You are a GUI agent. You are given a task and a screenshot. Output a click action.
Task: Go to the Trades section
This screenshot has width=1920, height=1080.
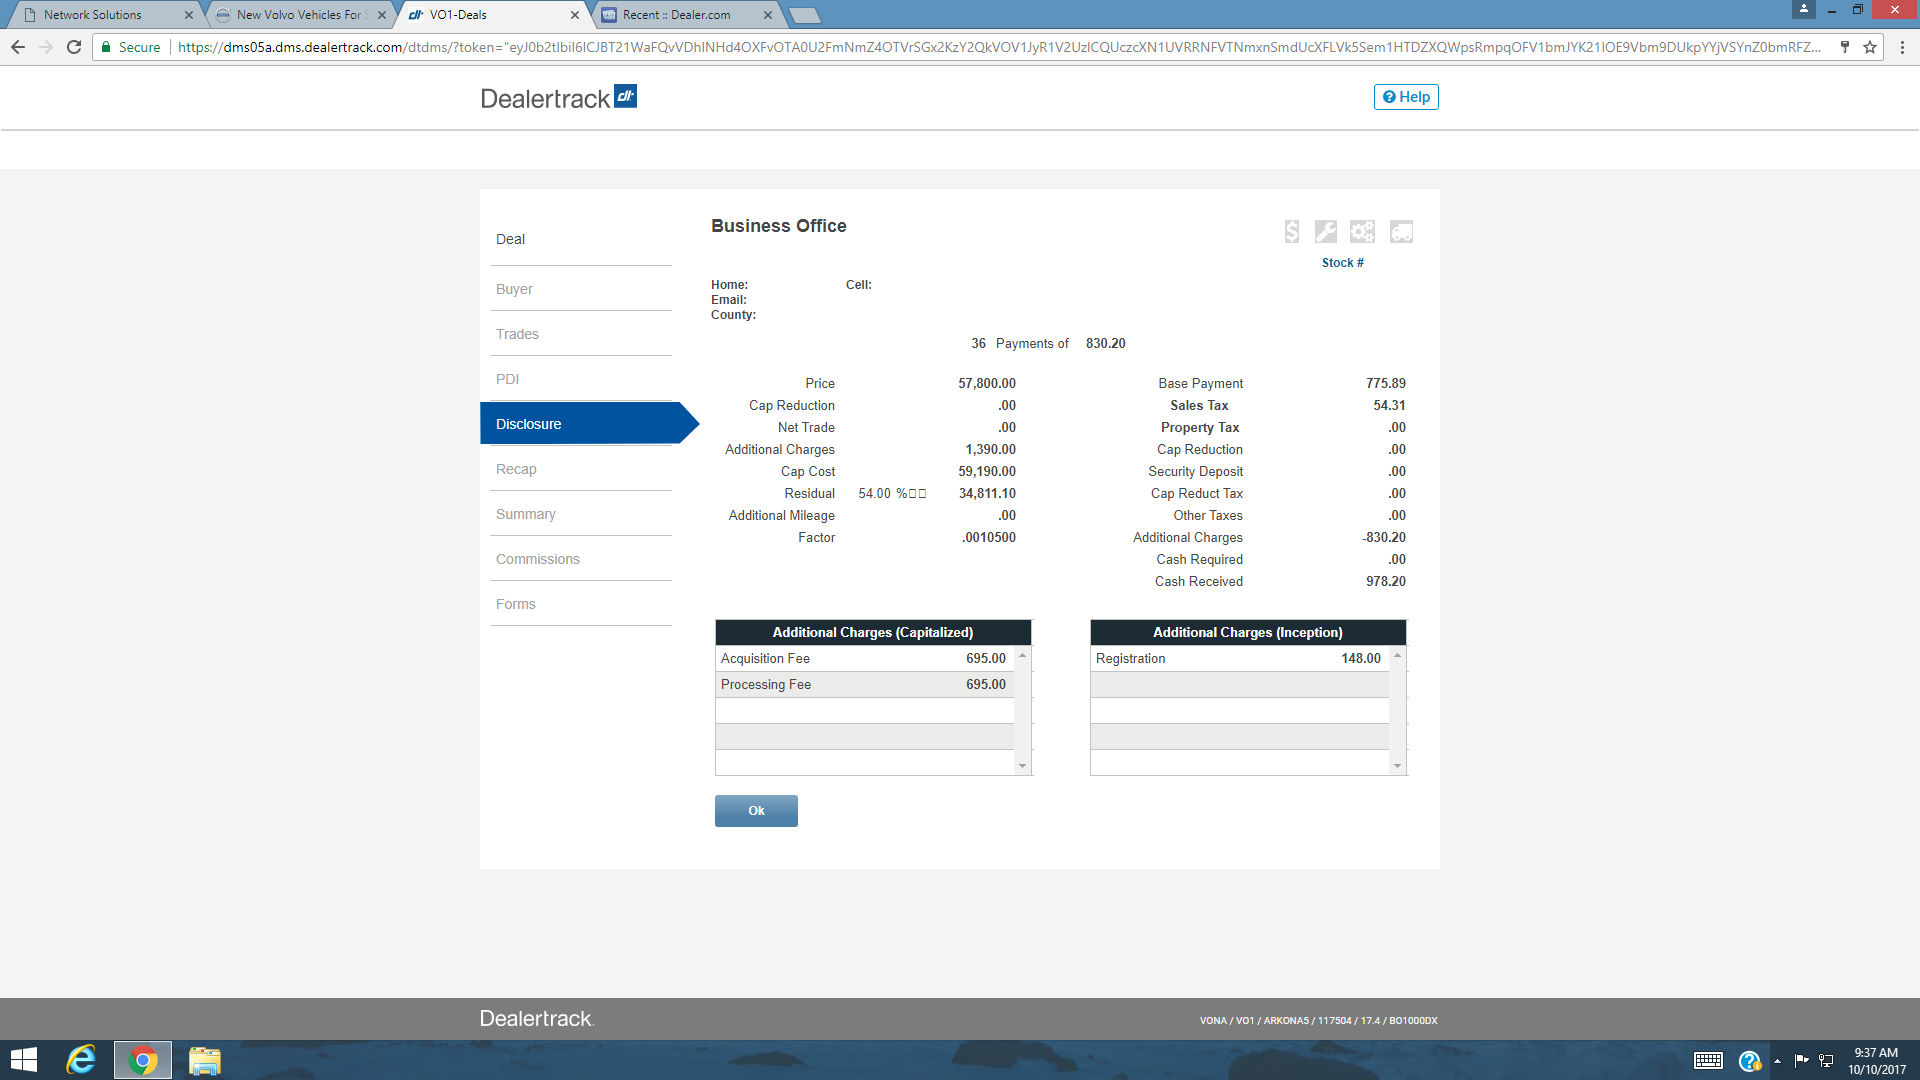click(517, 334)
